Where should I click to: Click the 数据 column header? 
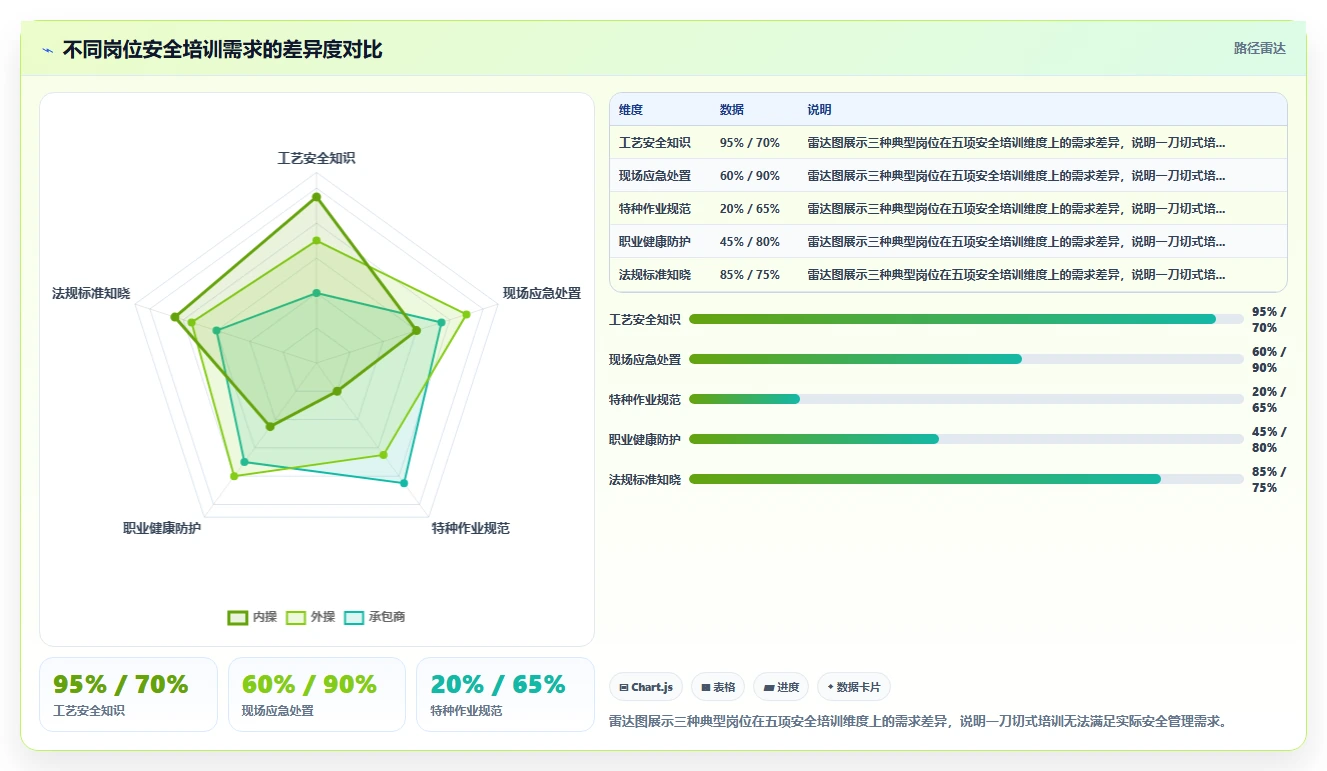pos(732,110)
